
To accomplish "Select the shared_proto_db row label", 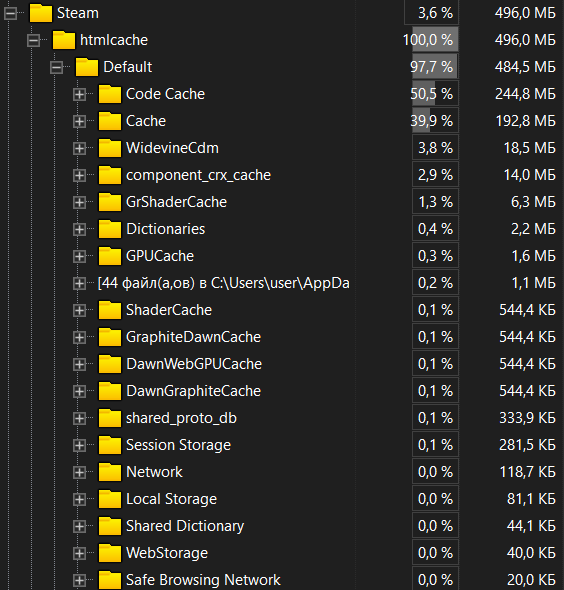I will coord(181,418).
